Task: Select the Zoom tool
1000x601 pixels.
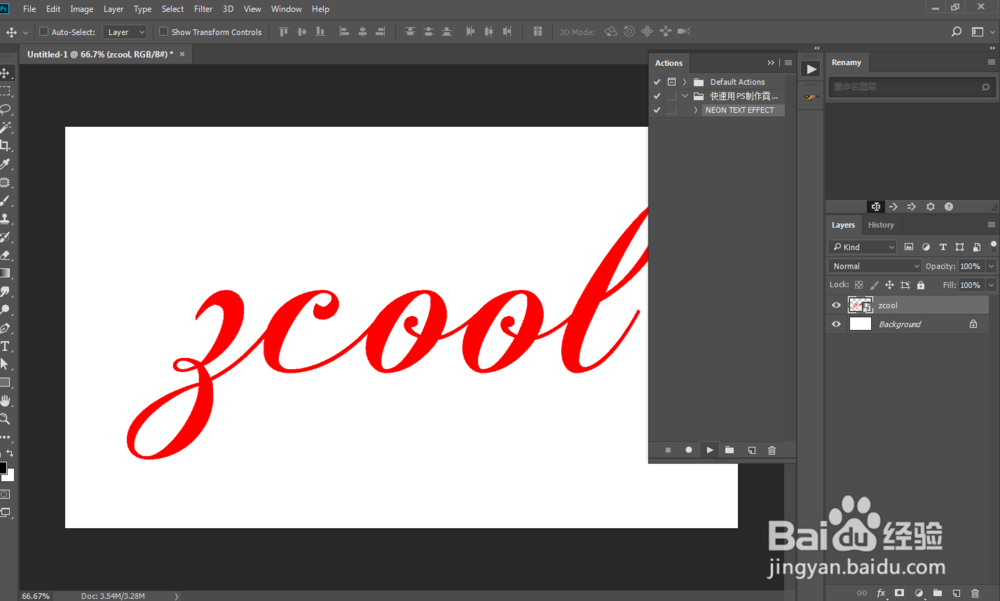Action: [x=5, y=419]
